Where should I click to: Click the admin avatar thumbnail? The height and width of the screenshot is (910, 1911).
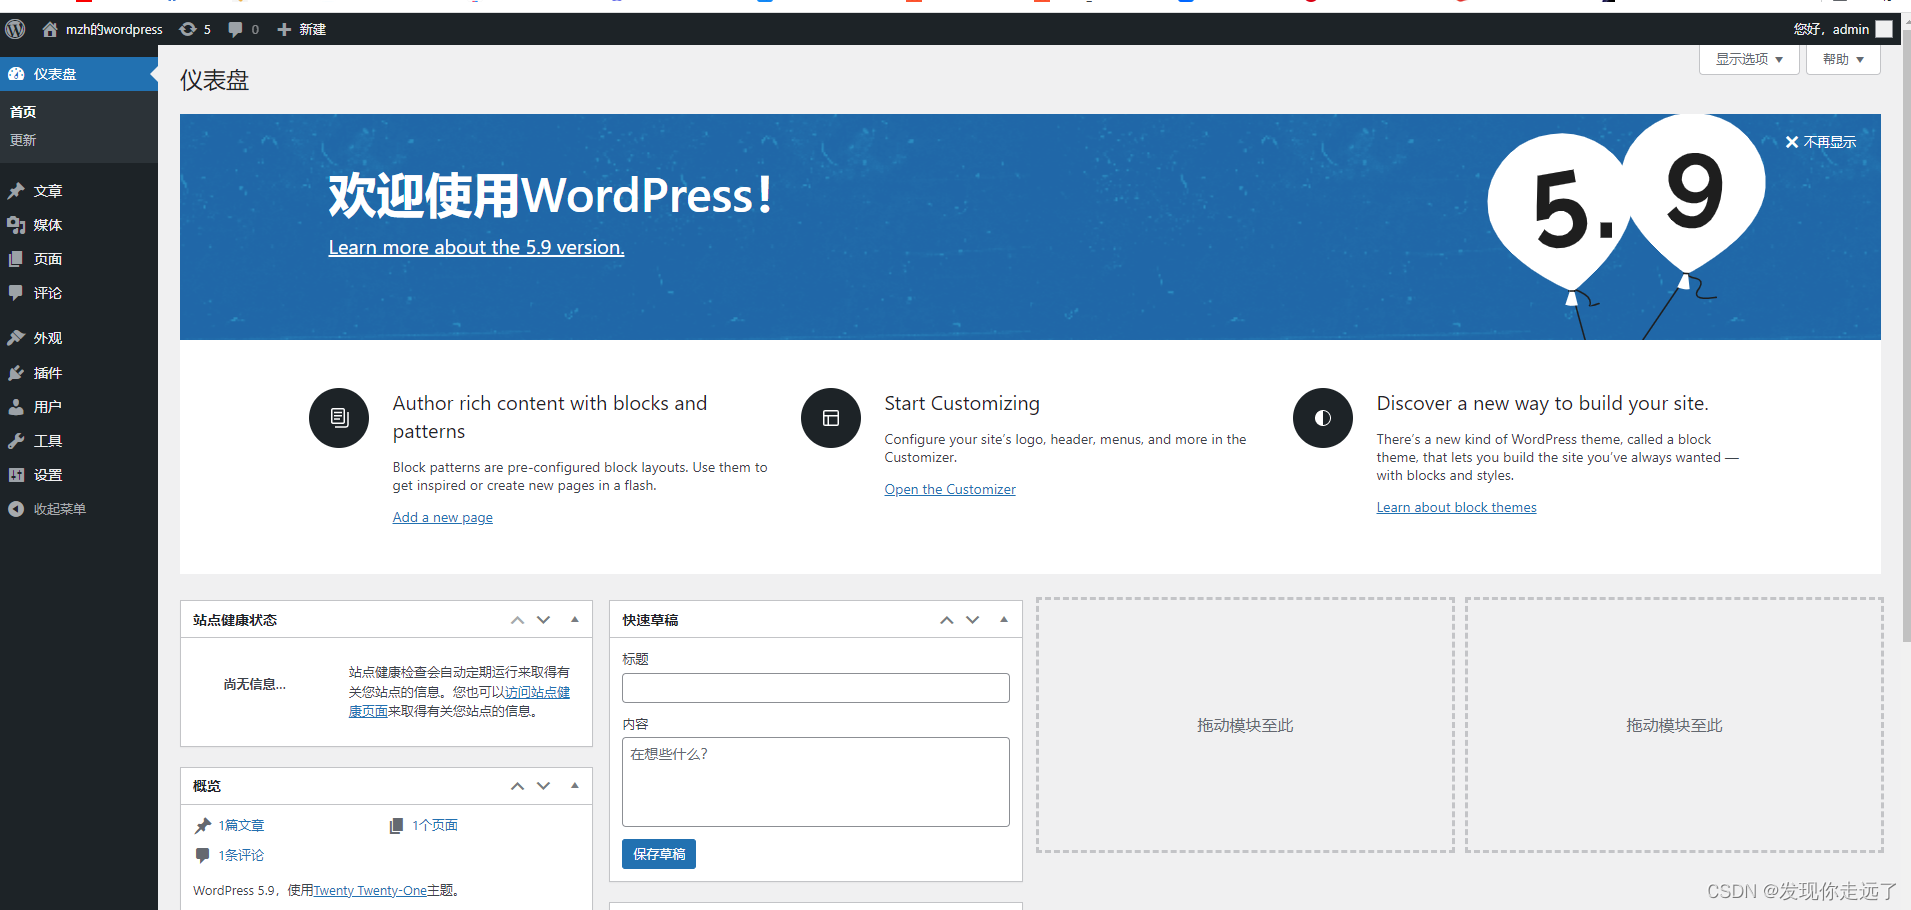[1884, 29]
